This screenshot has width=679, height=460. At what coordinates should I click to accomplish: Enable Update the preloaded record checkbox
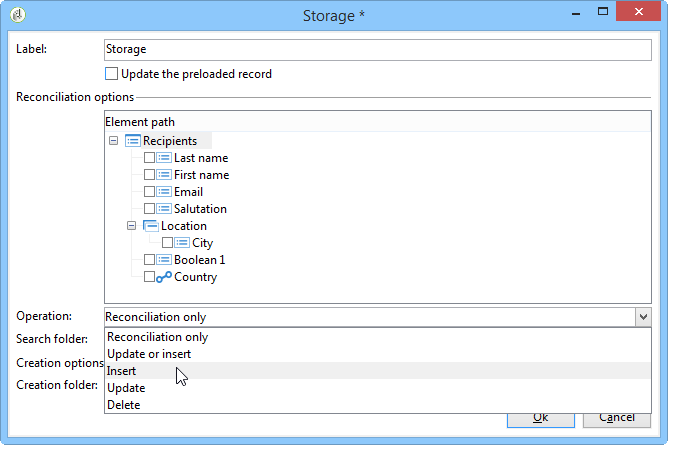pos(111,74)
